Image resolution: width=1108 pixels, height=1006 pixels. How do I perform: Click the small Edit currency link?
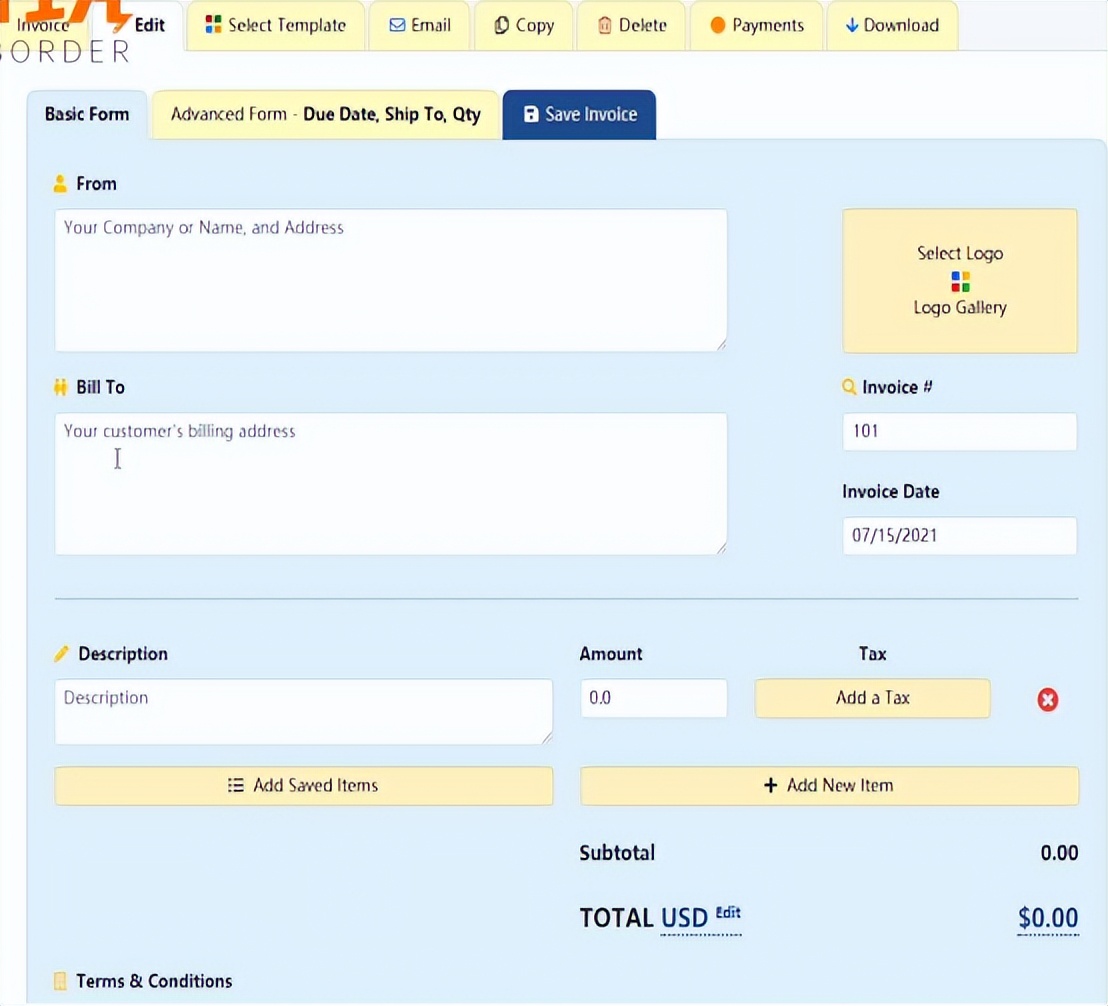click(x=728, y=912)
